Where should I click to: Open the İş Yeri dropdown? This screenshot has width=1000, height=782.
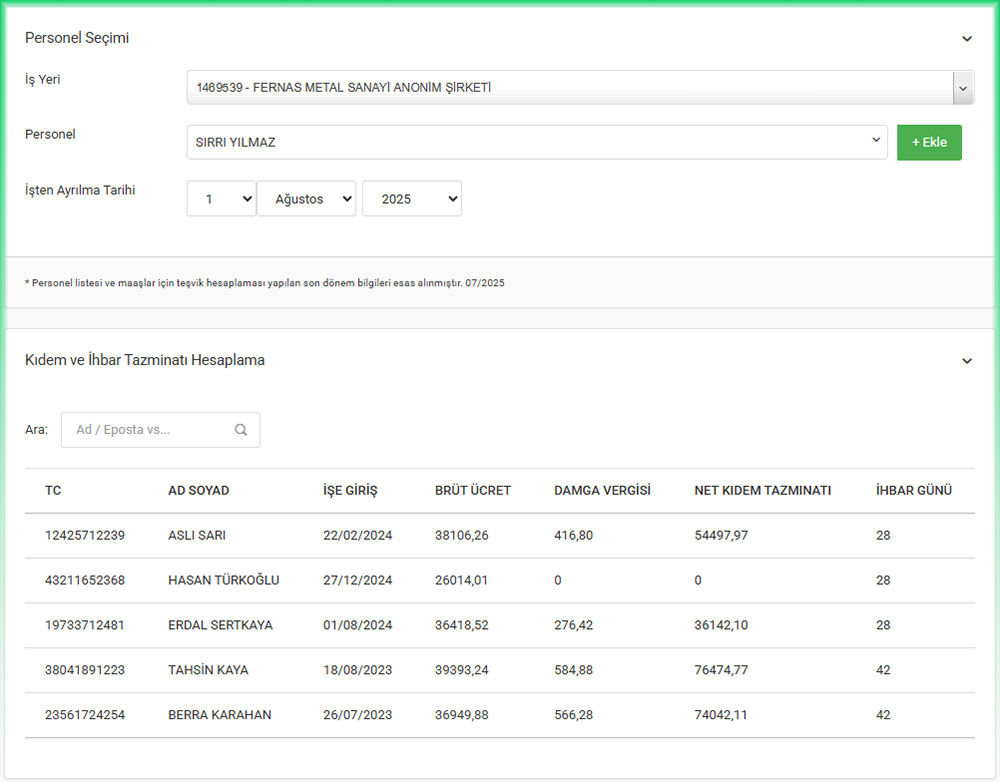580,88
